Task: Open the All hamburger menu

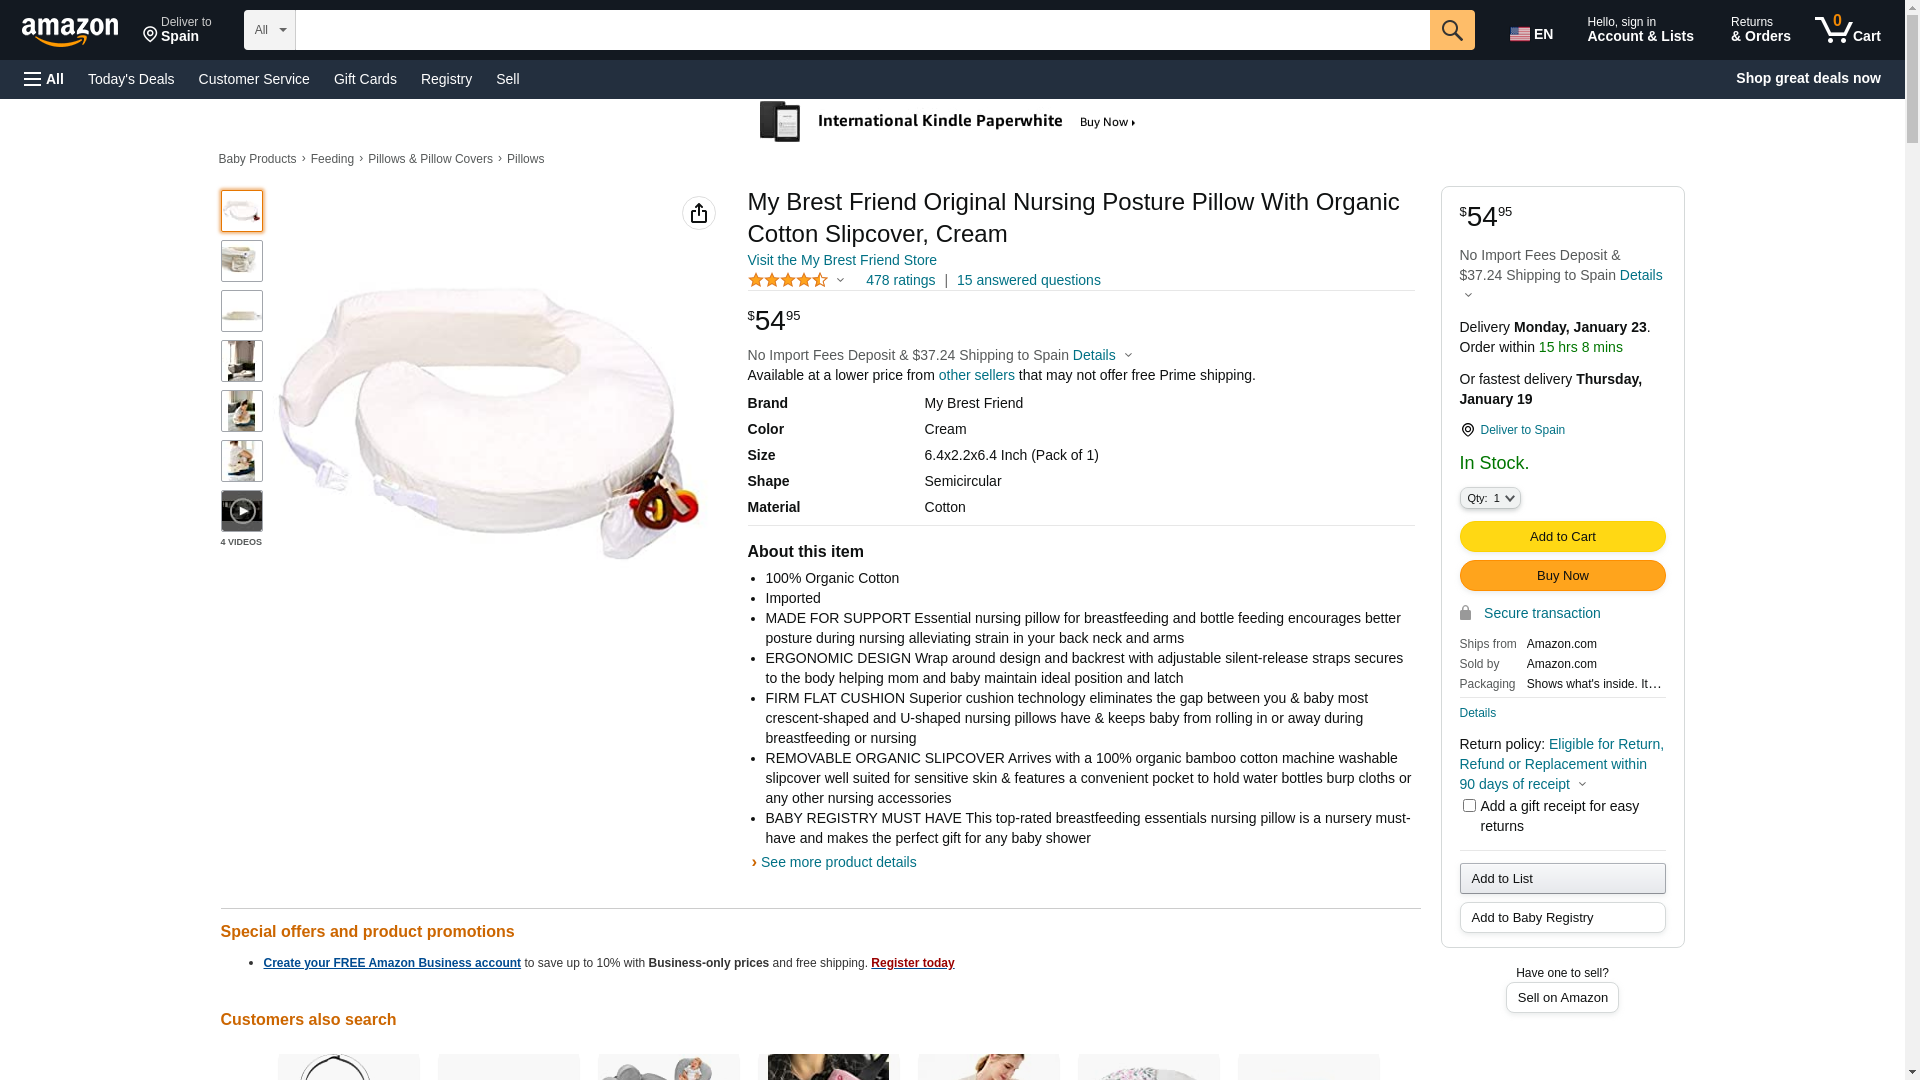Action: [x=44, y=79]
